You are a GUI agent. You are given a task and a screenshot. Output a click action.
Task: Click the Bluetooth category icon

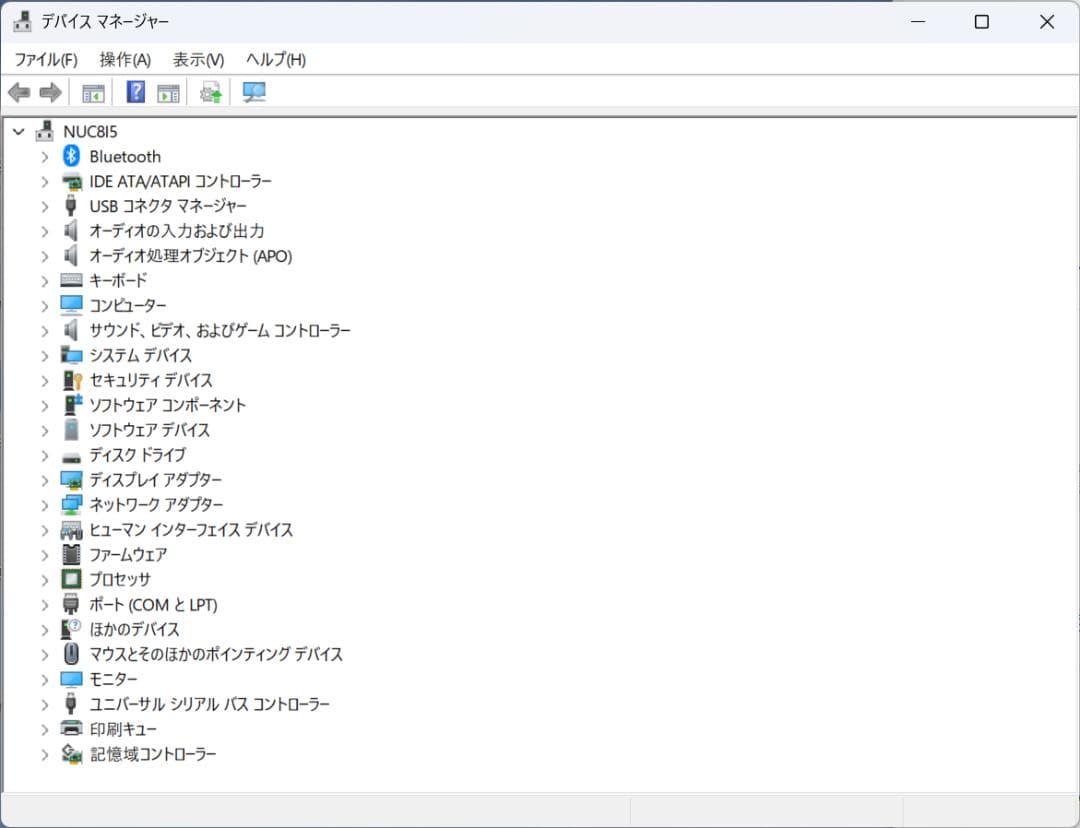pos(71,156)
